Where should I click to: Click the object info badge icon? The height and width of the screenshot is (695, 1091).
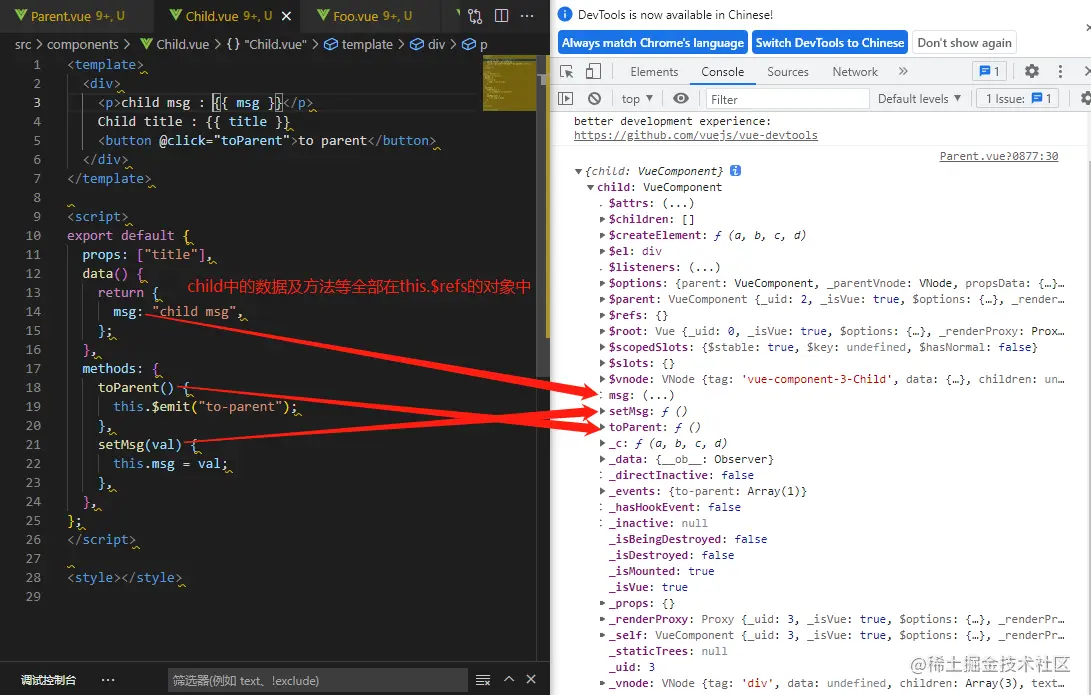pos(735,170)
